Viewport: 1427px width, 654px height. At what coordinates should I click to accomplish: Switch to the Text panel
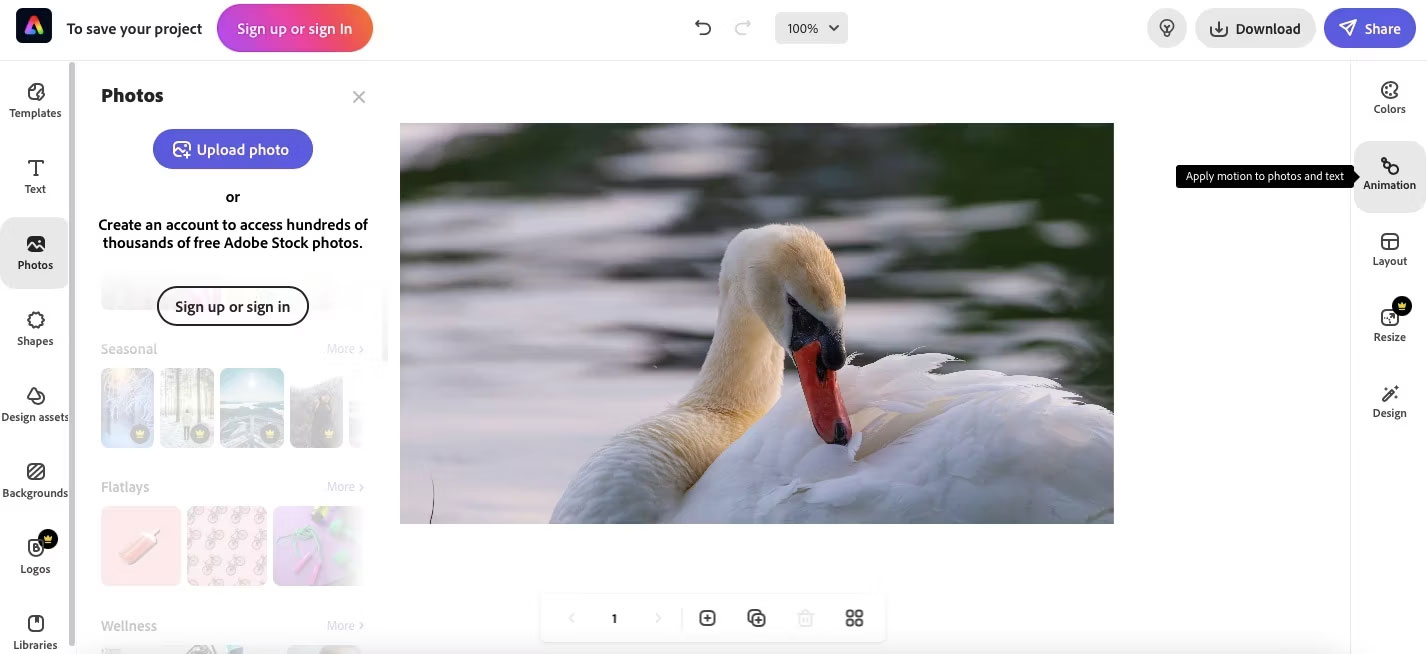pos(35,176)
